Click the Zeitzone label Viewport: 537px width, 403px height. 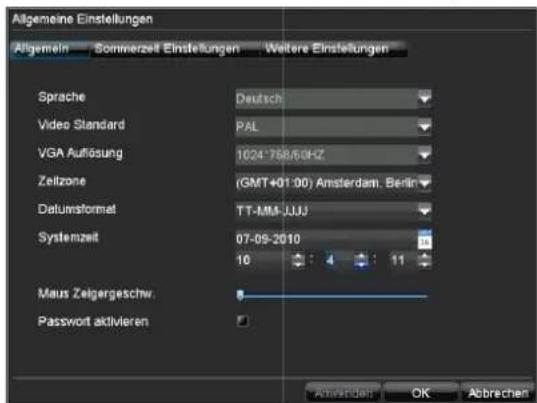tap(62, 181)
